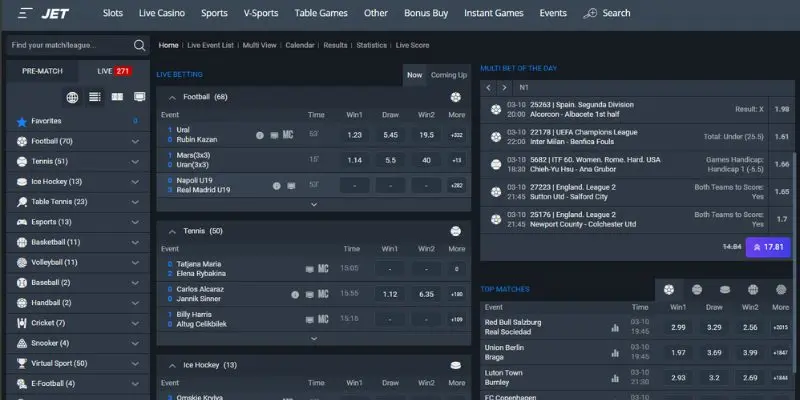Click the Favorites star icon
Screen dimensions: 800x400
pyautogui.click(x=21, y=121)
